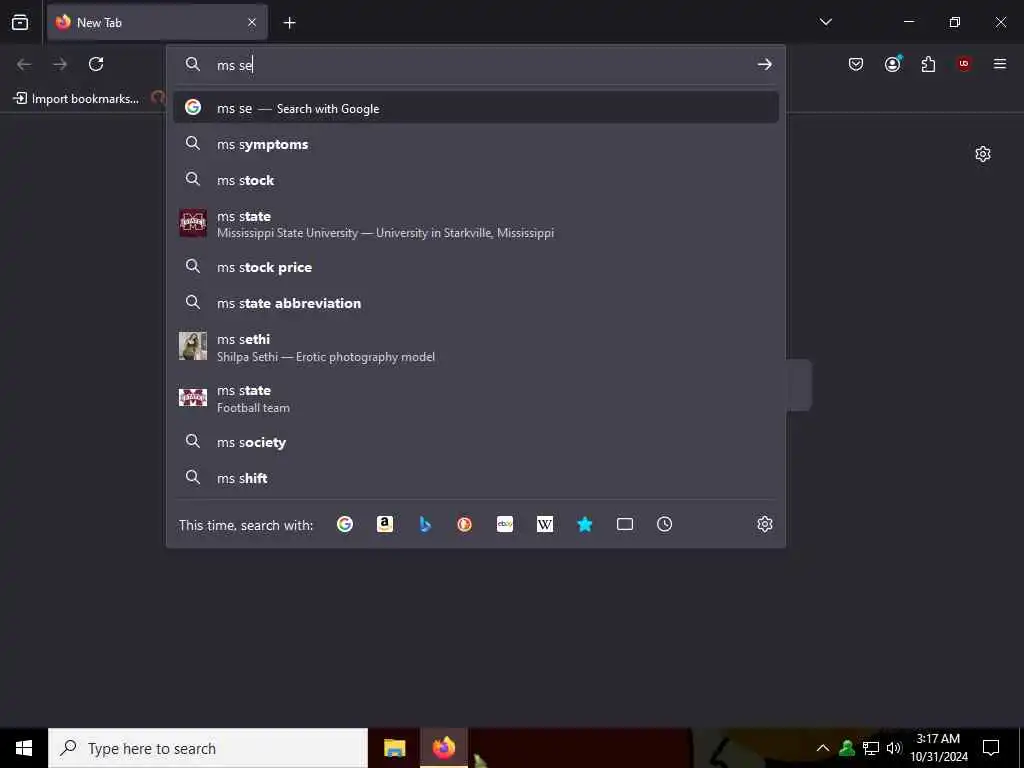Click the uBlock Origin icon
The width and height of the screenshot is (1024, 768).
point(964,64)
